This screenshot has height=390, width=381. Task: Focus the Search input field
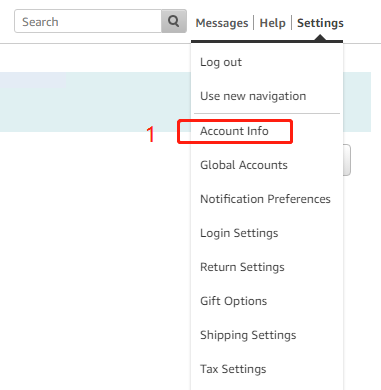tap(88, 21)
